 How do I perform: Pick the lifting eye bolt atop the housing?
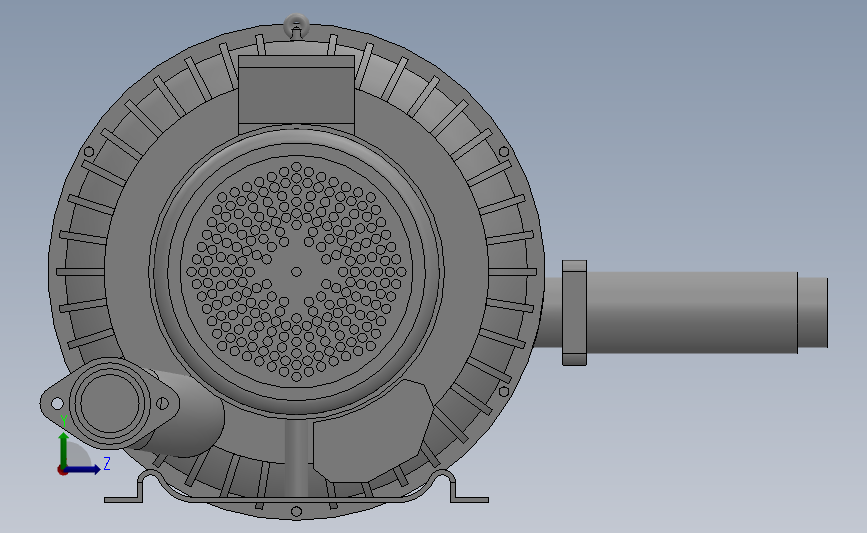tap(296, 26)
